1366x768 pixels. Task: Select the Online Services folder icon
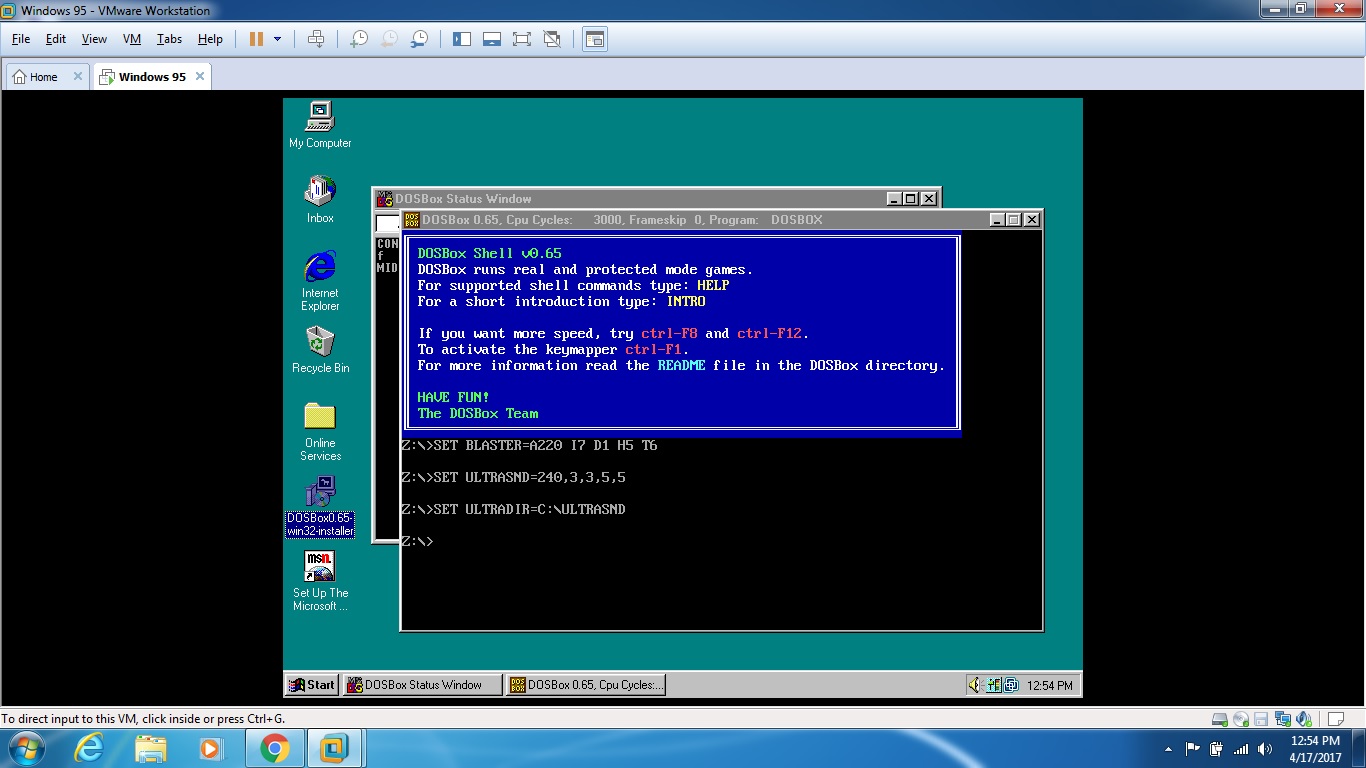pos(320,431)
